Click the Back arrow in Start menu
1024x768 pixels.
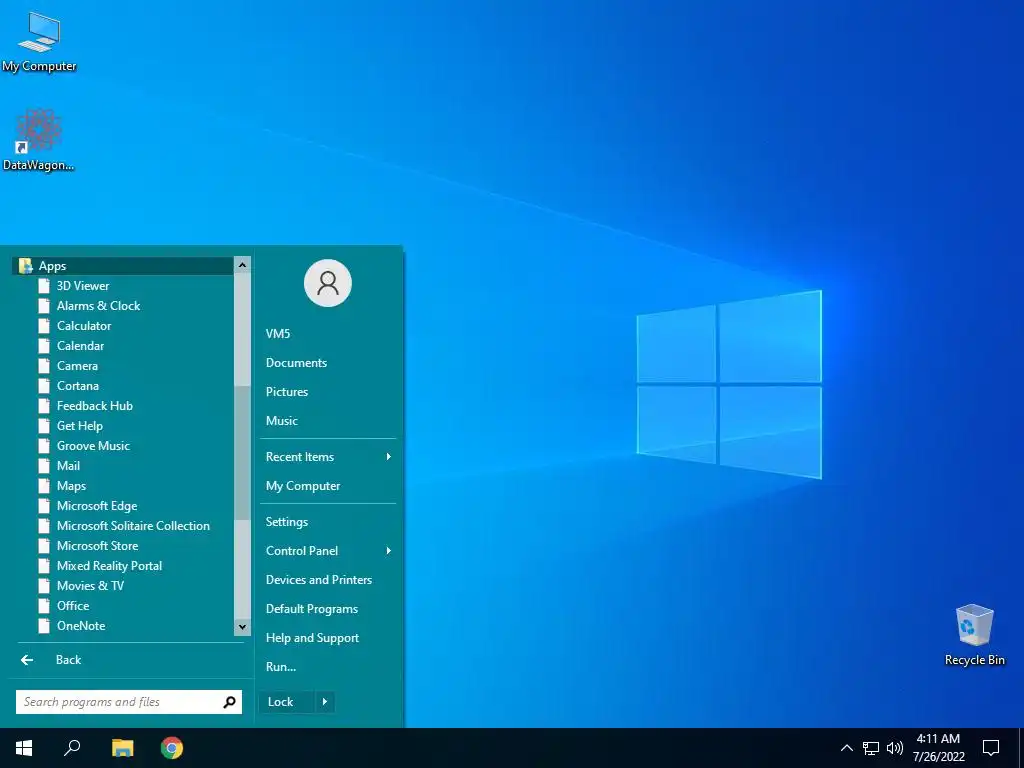coord(27,660)
